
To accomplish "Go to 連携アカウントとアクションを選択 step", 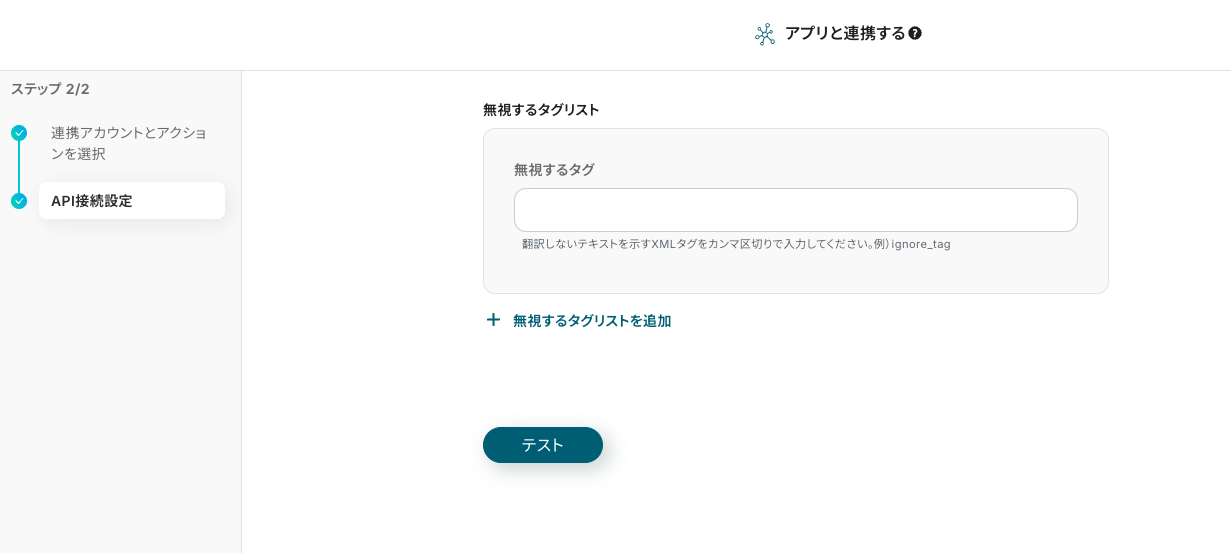I will pyautogui.click(x=128, y=143).
